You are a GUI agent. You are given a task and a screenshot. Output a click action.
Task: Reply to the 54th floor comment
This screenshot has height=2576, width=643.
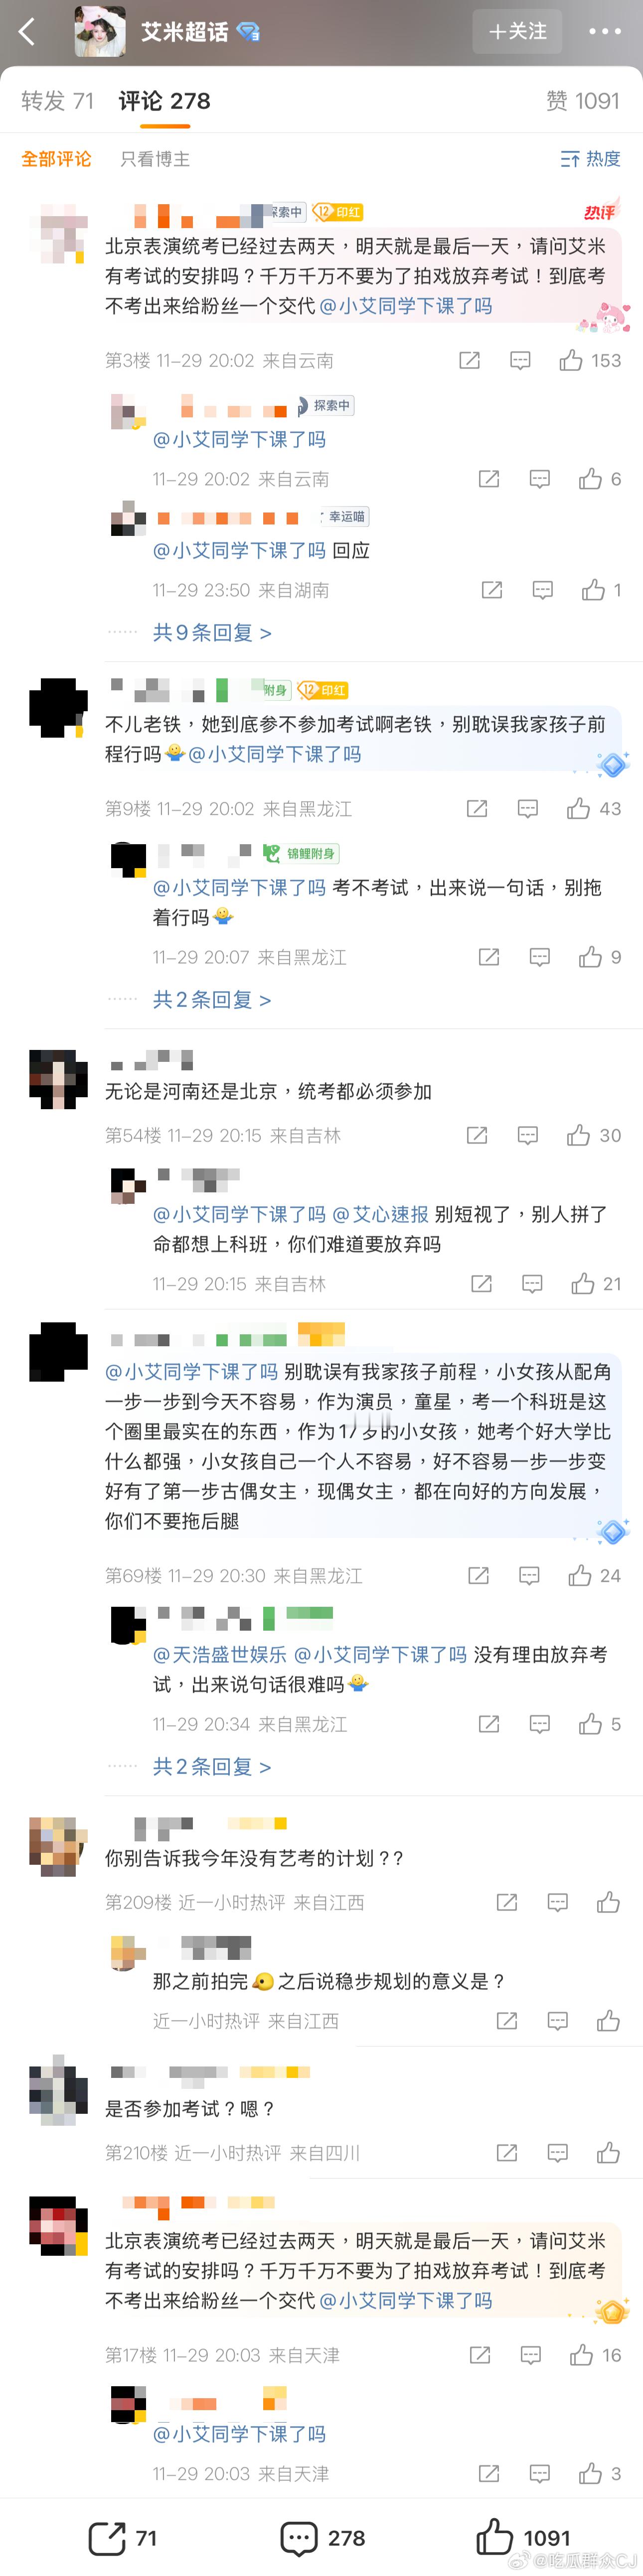click(x=528, y=1135)
